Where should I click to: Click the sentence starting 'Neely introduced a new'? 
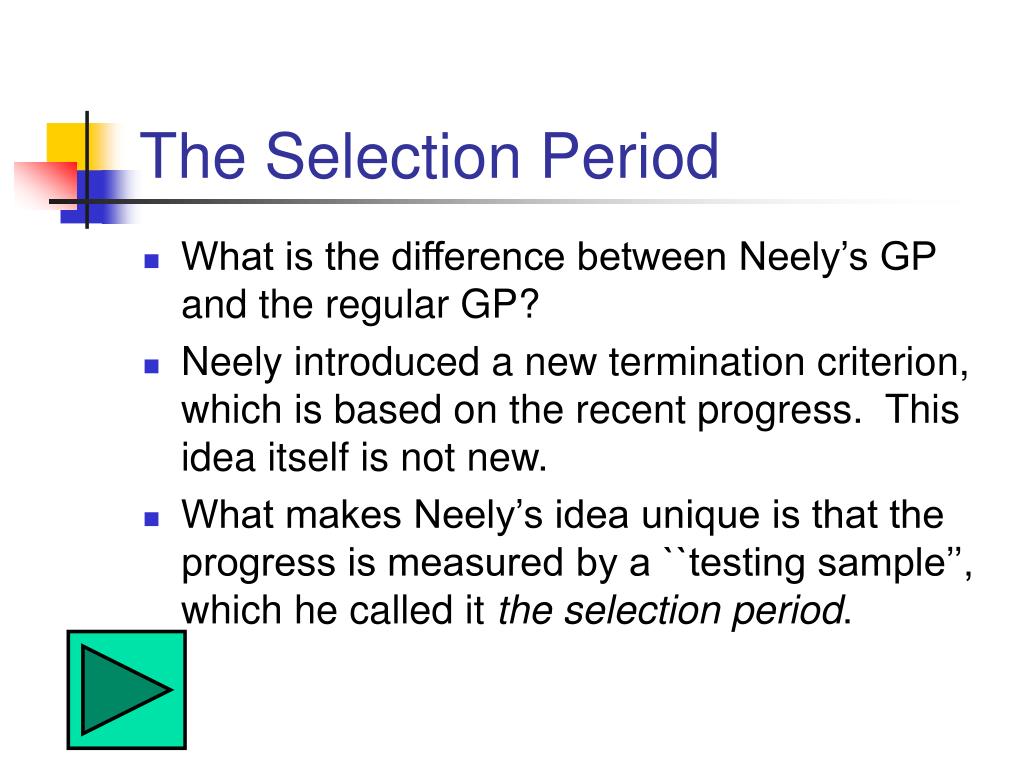tap(575, 362)
